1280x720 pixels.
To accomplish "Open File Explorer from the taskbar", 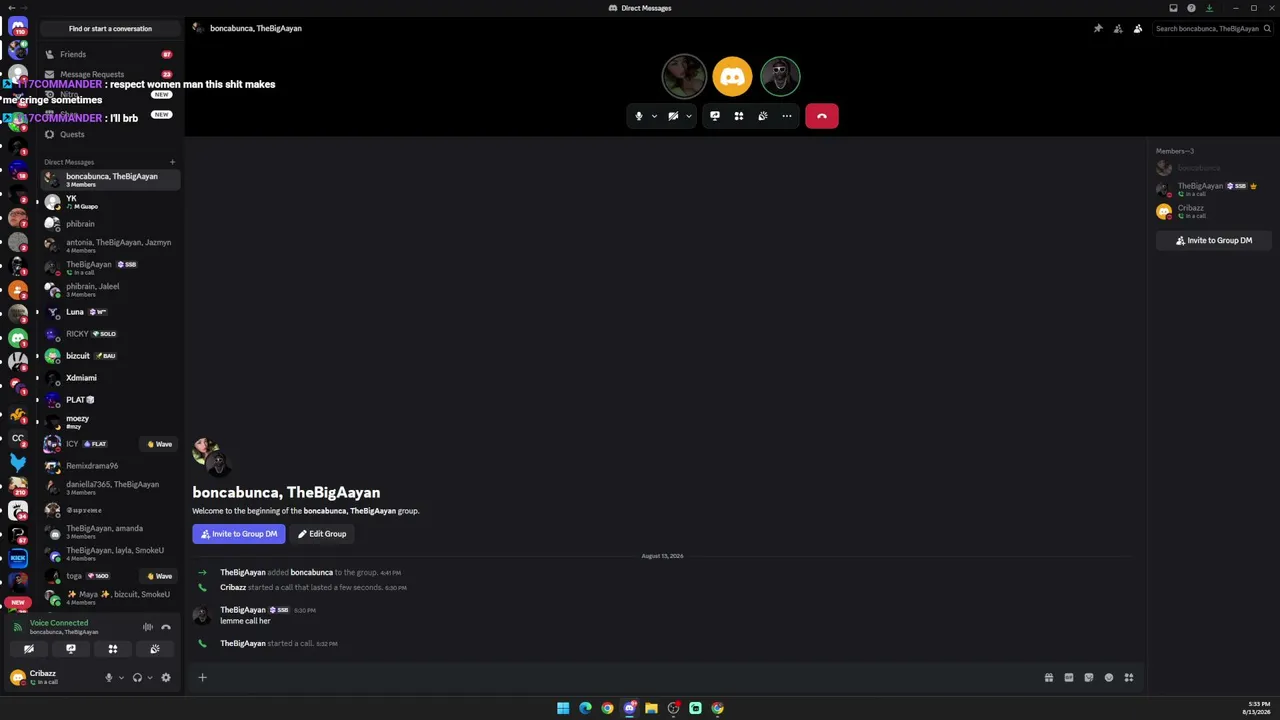I will (651, 708).
